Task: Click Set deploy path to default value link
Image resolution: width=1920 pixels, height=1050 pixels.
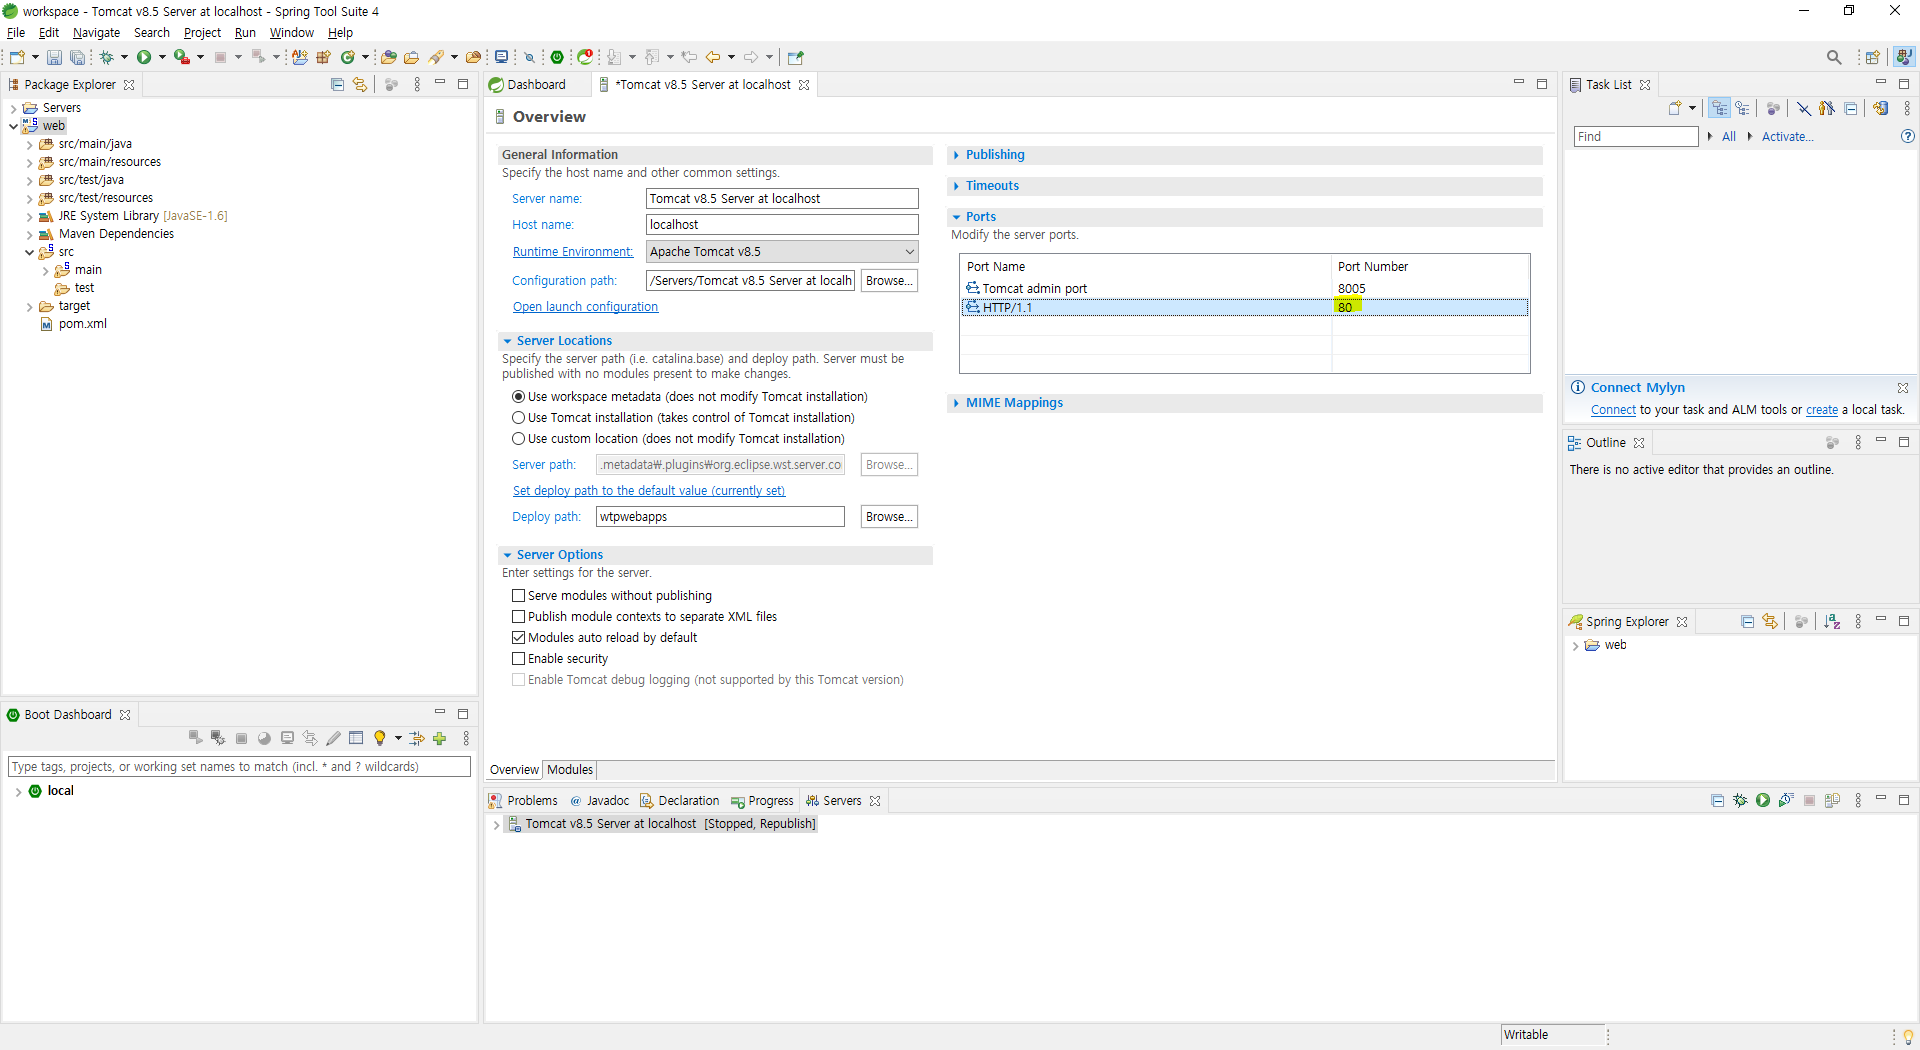Action: 648,491
